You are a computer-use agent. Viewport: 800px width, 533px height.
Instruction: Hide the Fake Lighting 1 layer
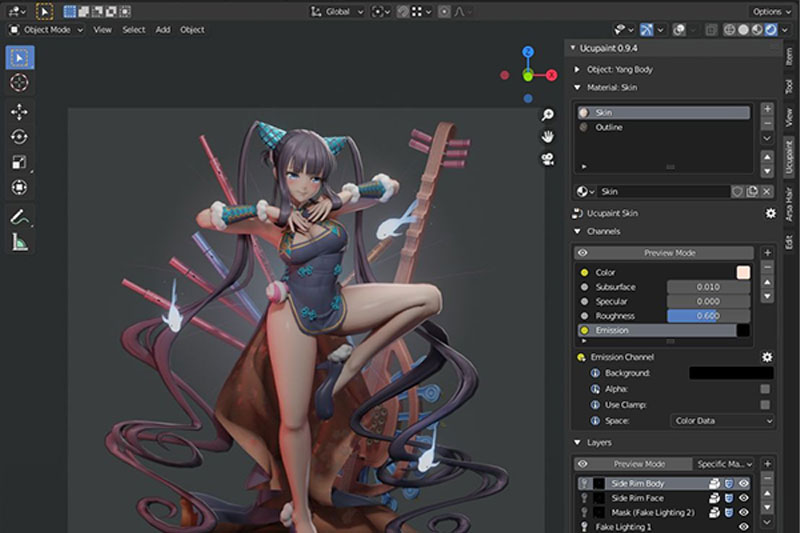click(744, 526)
